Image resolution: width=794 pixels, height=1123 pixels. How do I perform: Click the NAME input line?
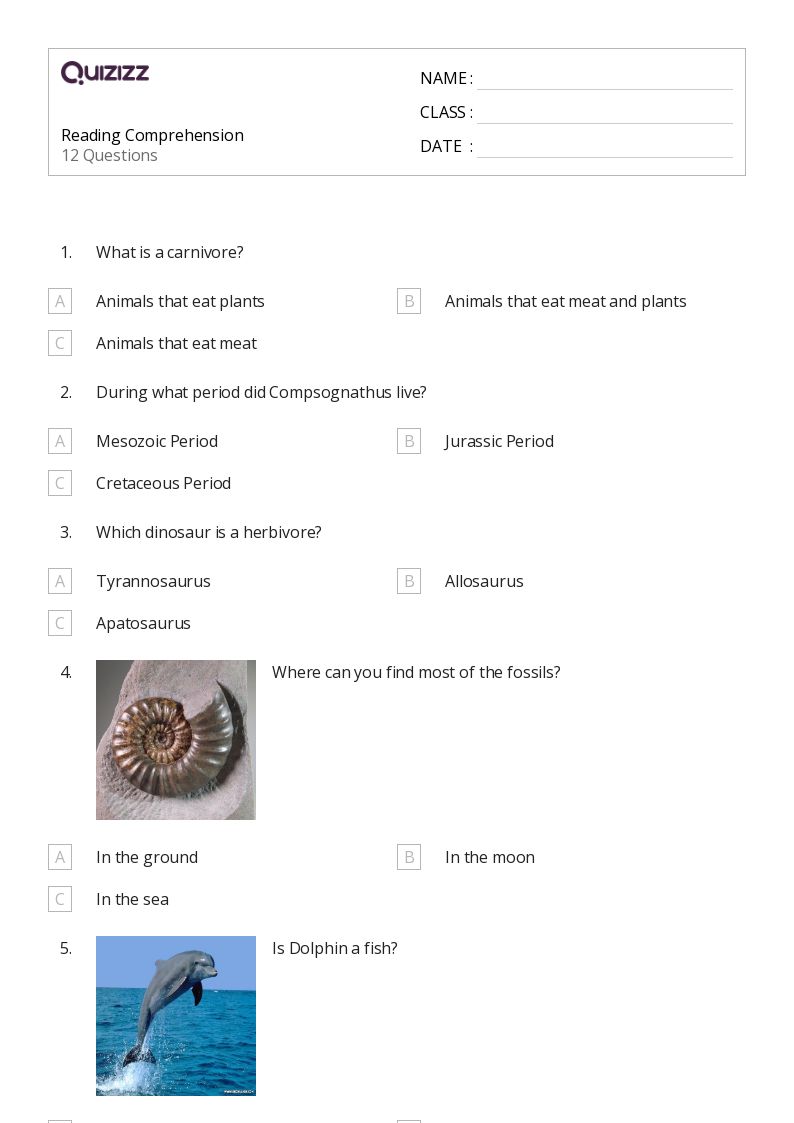click(604, 79)
